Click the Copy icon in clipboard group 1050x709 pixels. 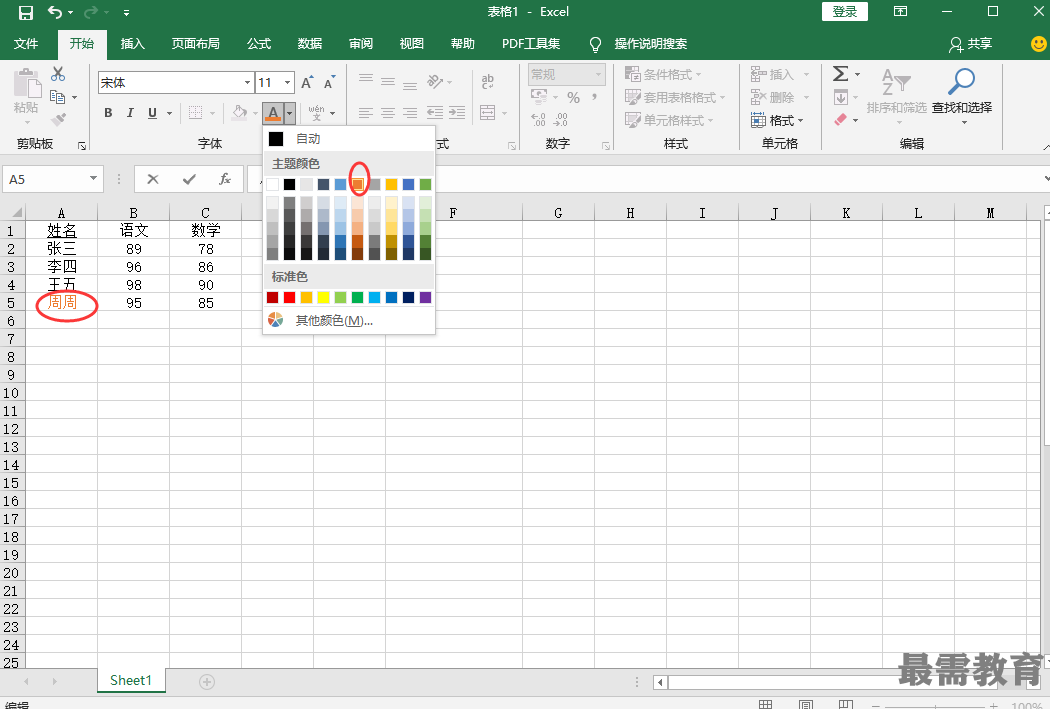(x=58, y=97)
